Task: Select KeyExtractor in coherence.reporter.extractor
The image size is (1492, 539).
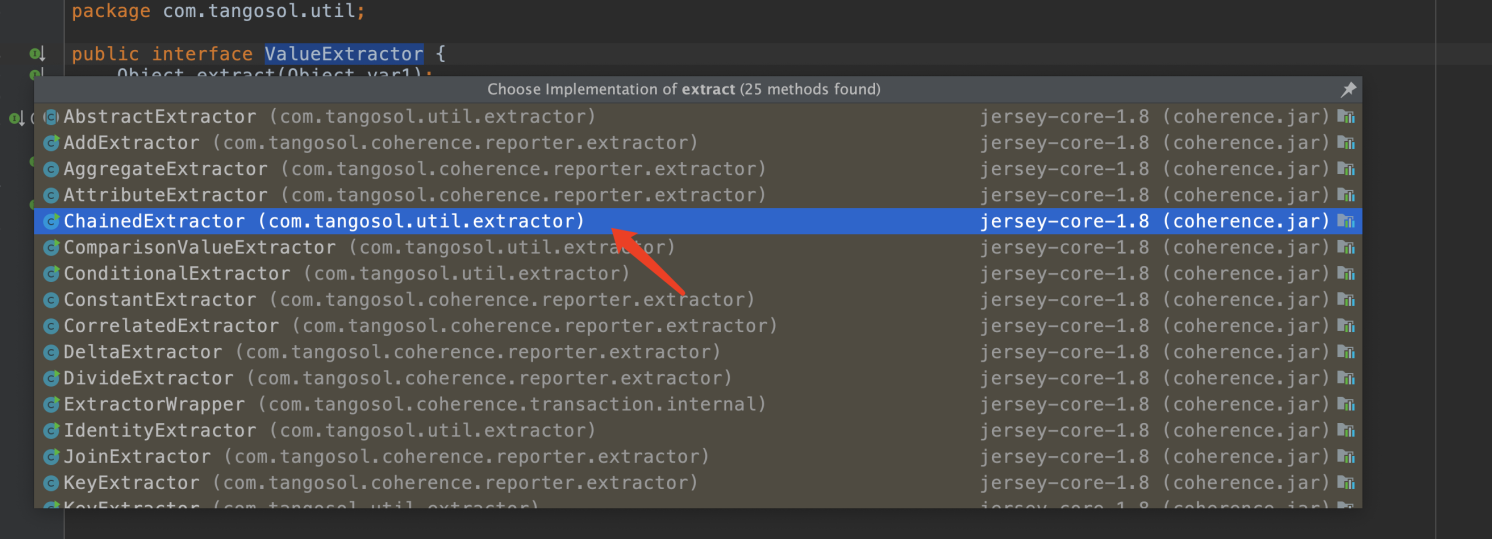Action: click(698, 482)
